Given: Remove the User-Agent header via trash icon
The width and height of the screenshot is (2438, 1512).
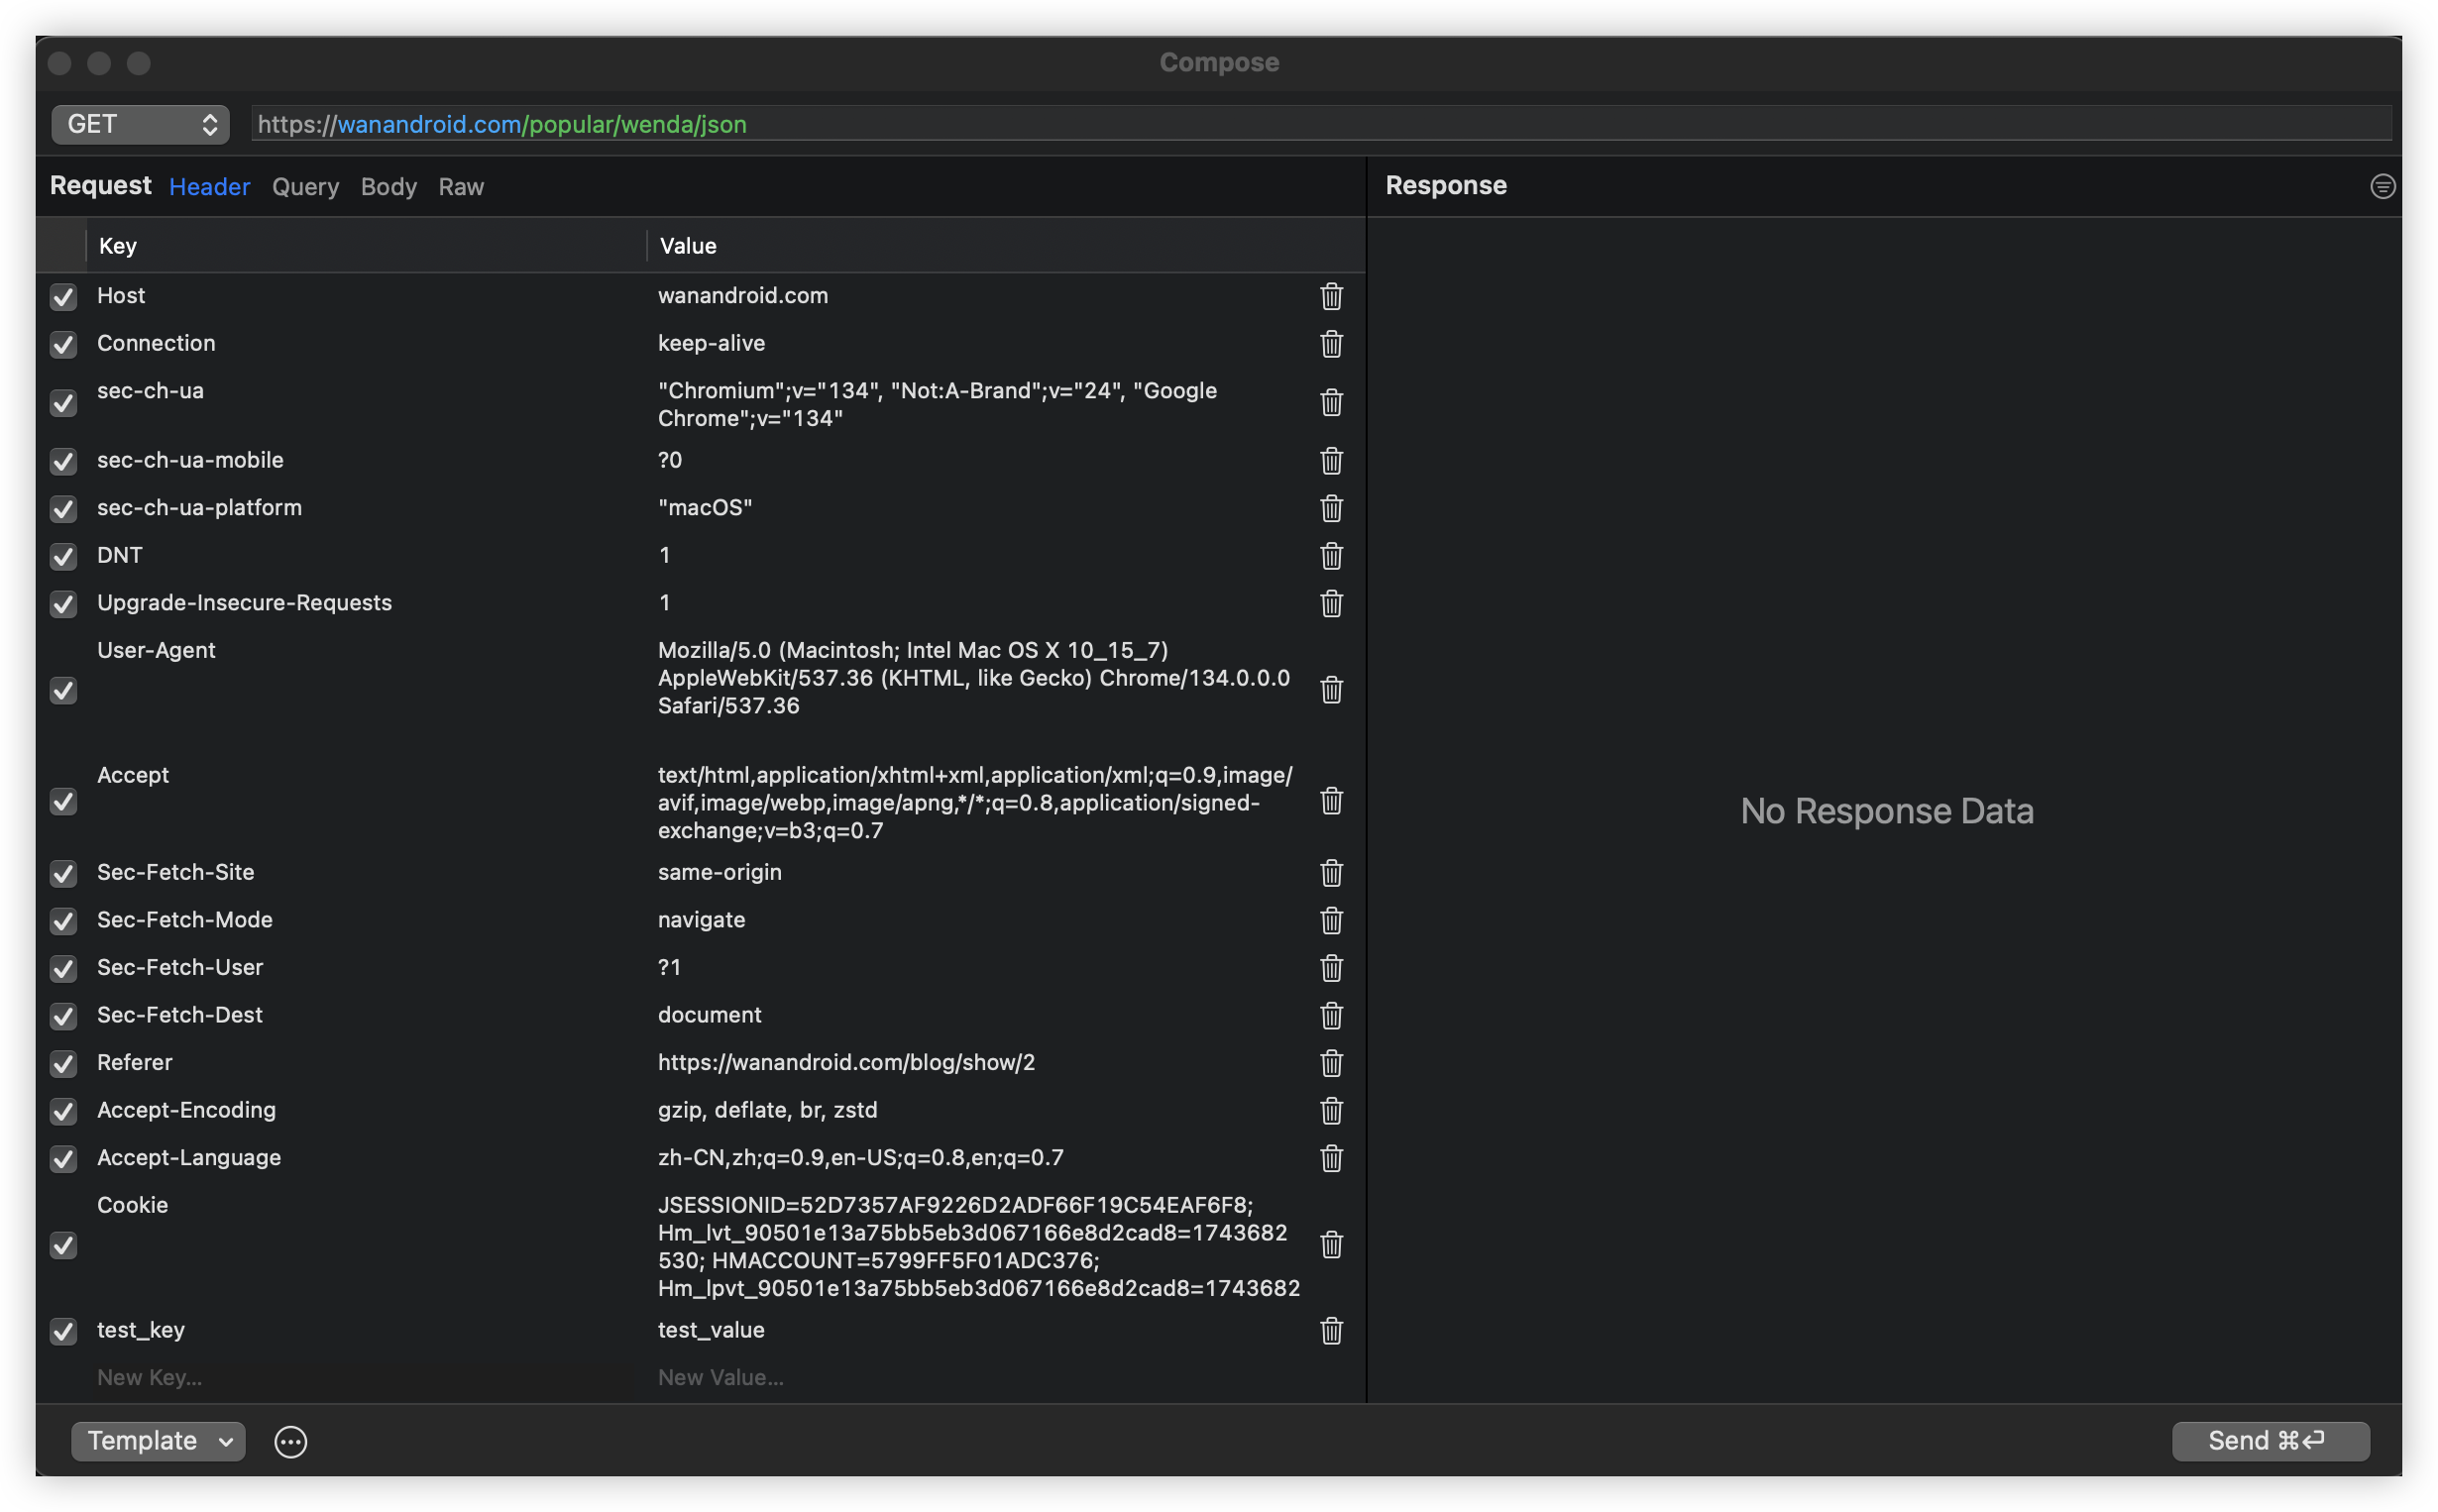Looking at the screenshot, I should pyautogui.click(x=1331, y=690).
